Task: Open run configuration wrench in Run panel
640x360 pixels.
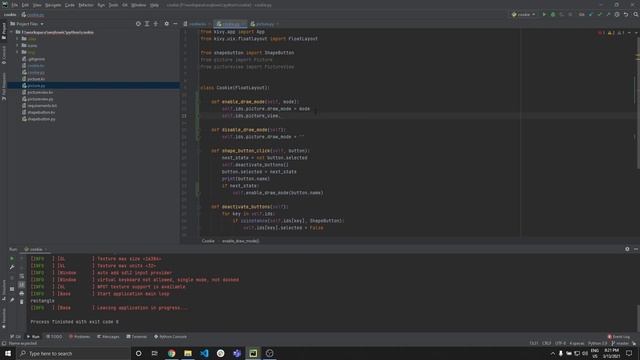Action: tap(12, 267)
